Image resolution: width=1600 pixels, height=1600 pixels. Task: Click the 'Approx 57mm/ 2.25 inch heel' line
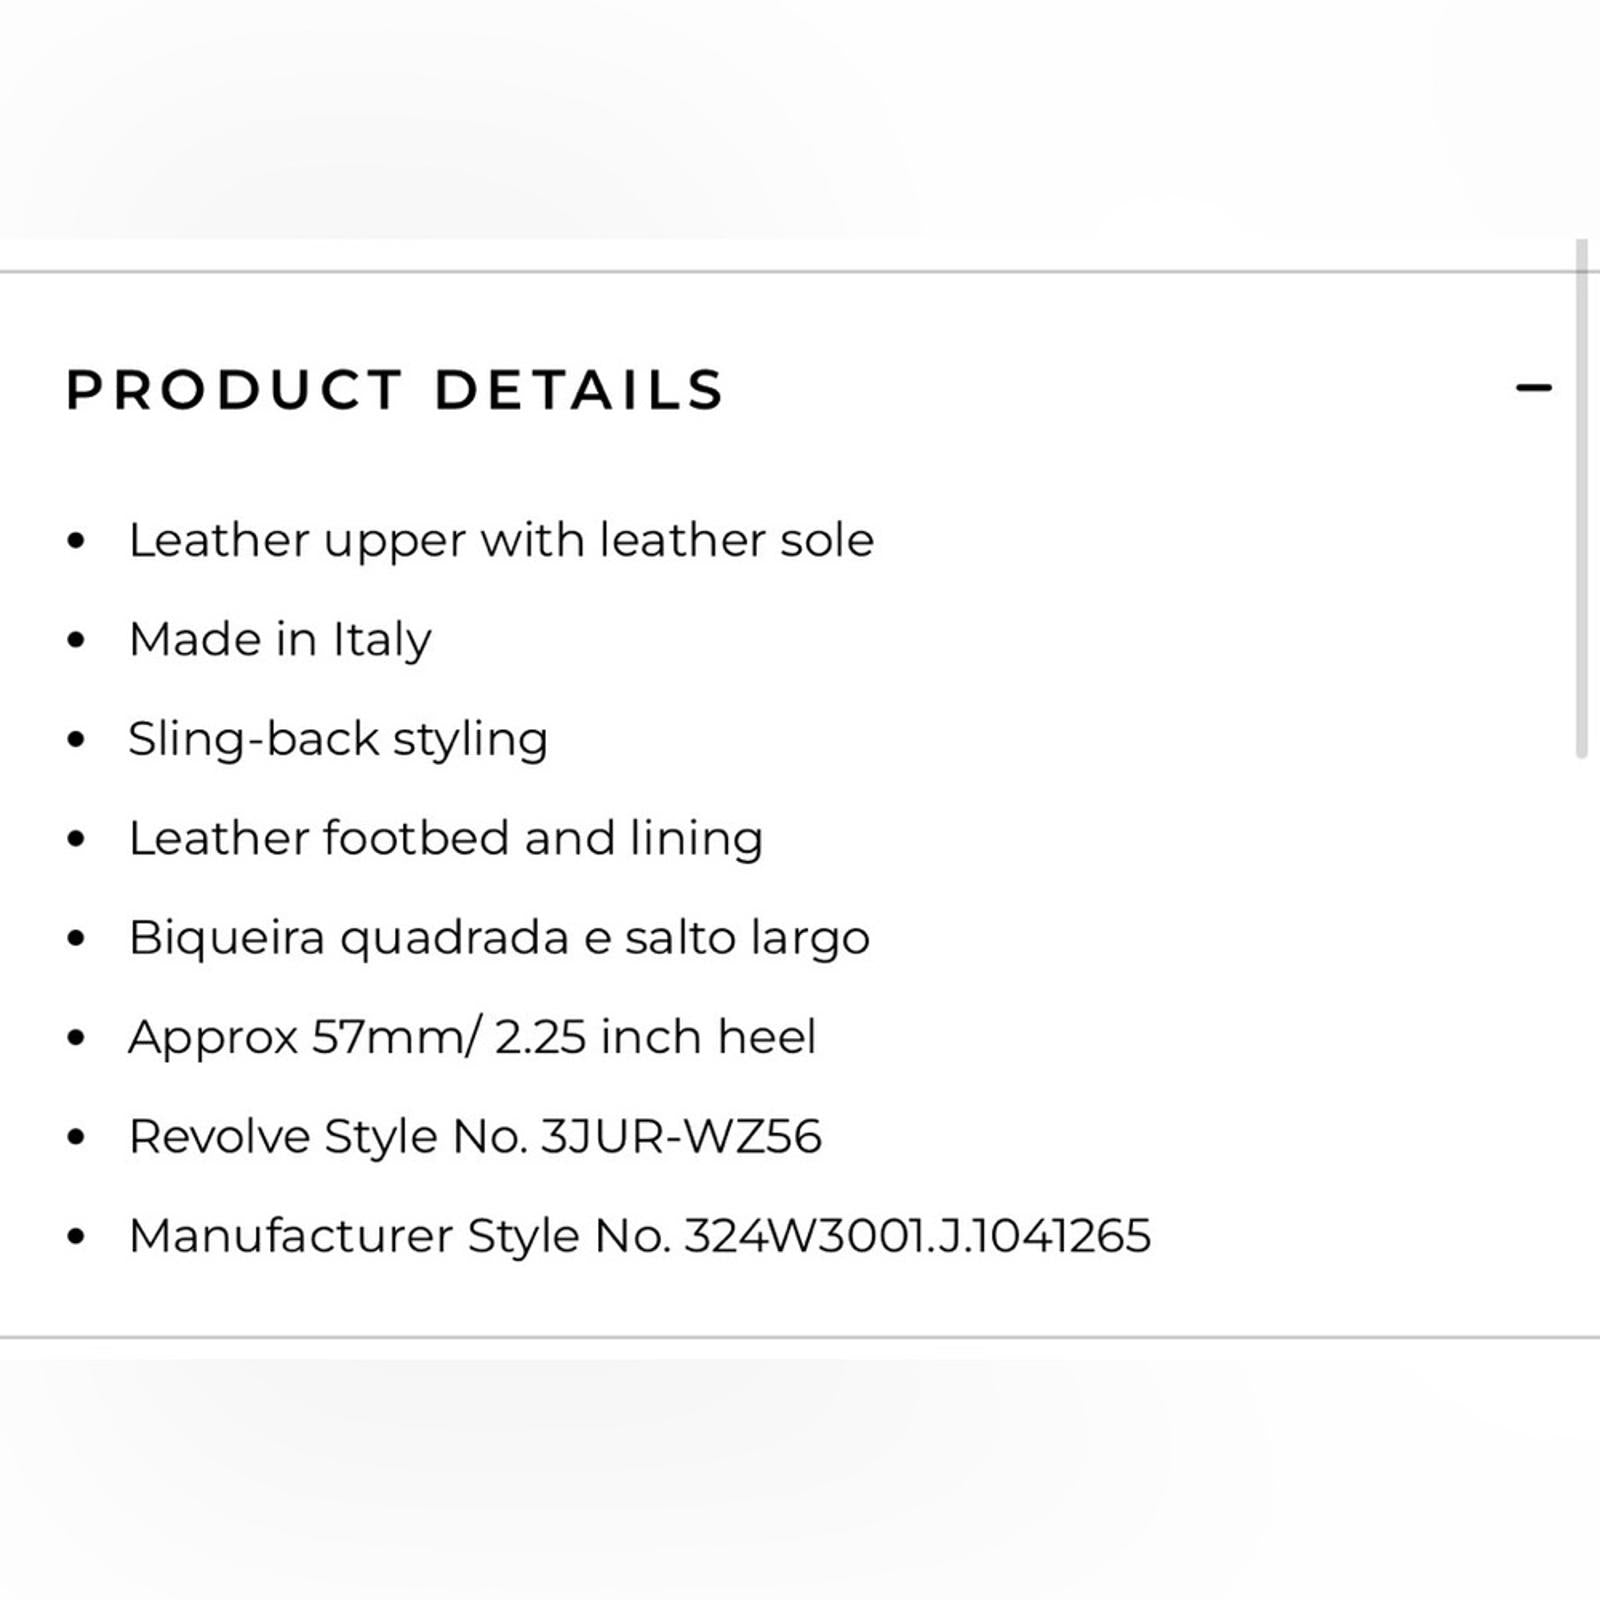pyautogui.click(x=472, y=1038)
